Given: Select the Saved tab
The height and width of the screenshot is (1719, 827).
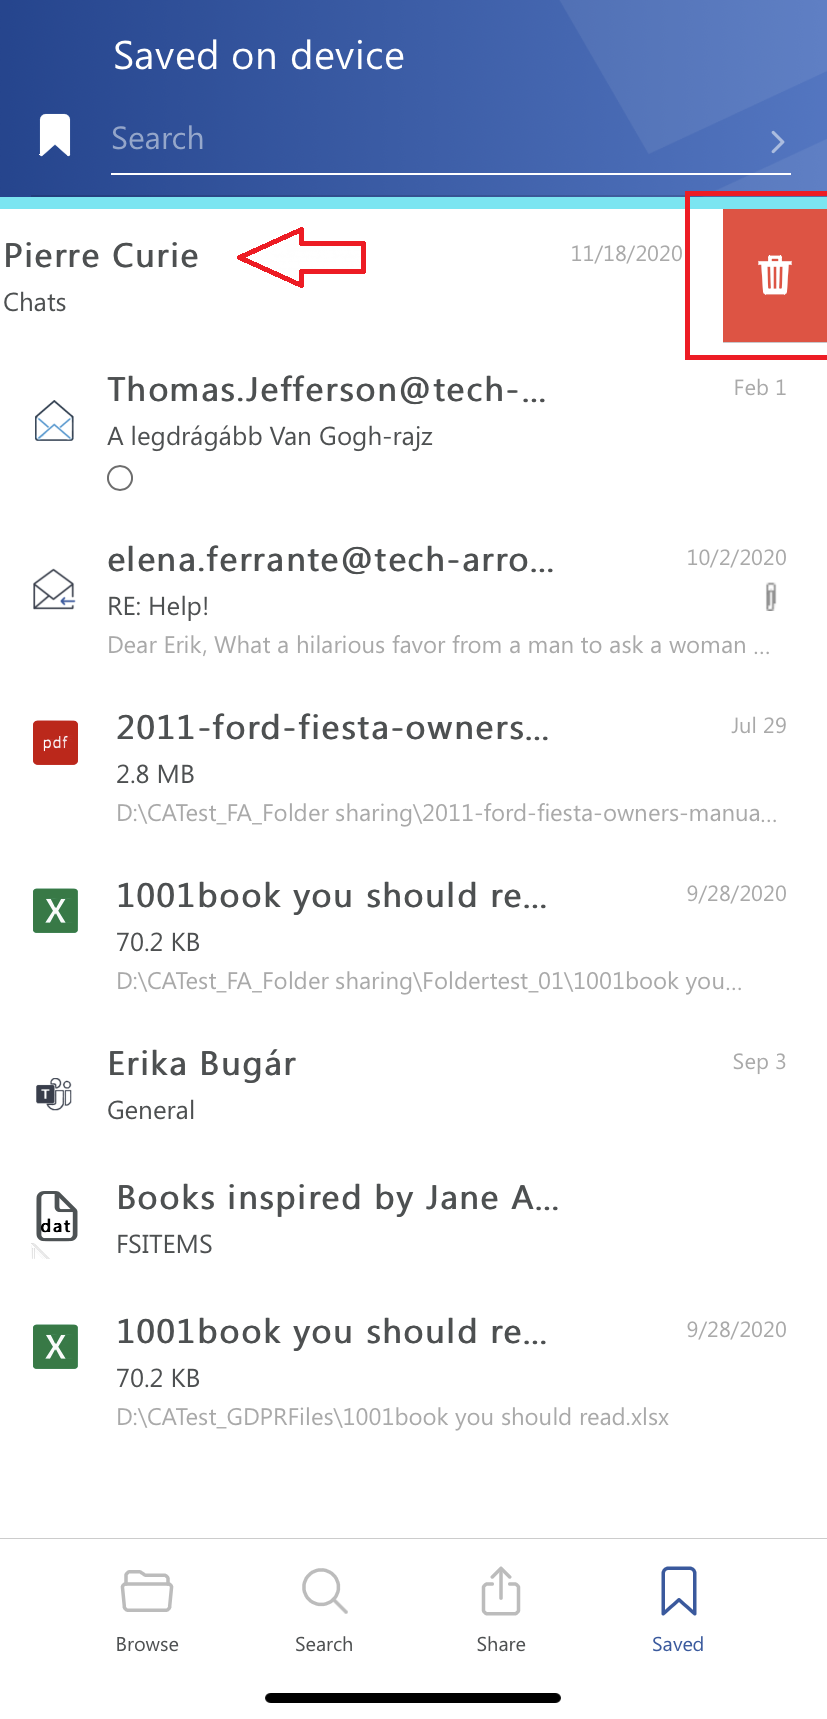Looking at the screenshot, I should pos(678,1609).
